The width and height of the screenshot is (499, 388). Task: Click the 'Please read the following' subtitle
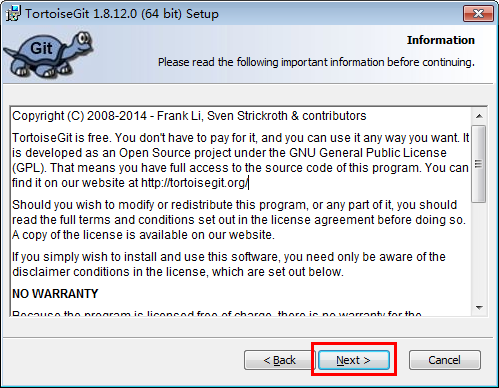[x=316, y=62]
